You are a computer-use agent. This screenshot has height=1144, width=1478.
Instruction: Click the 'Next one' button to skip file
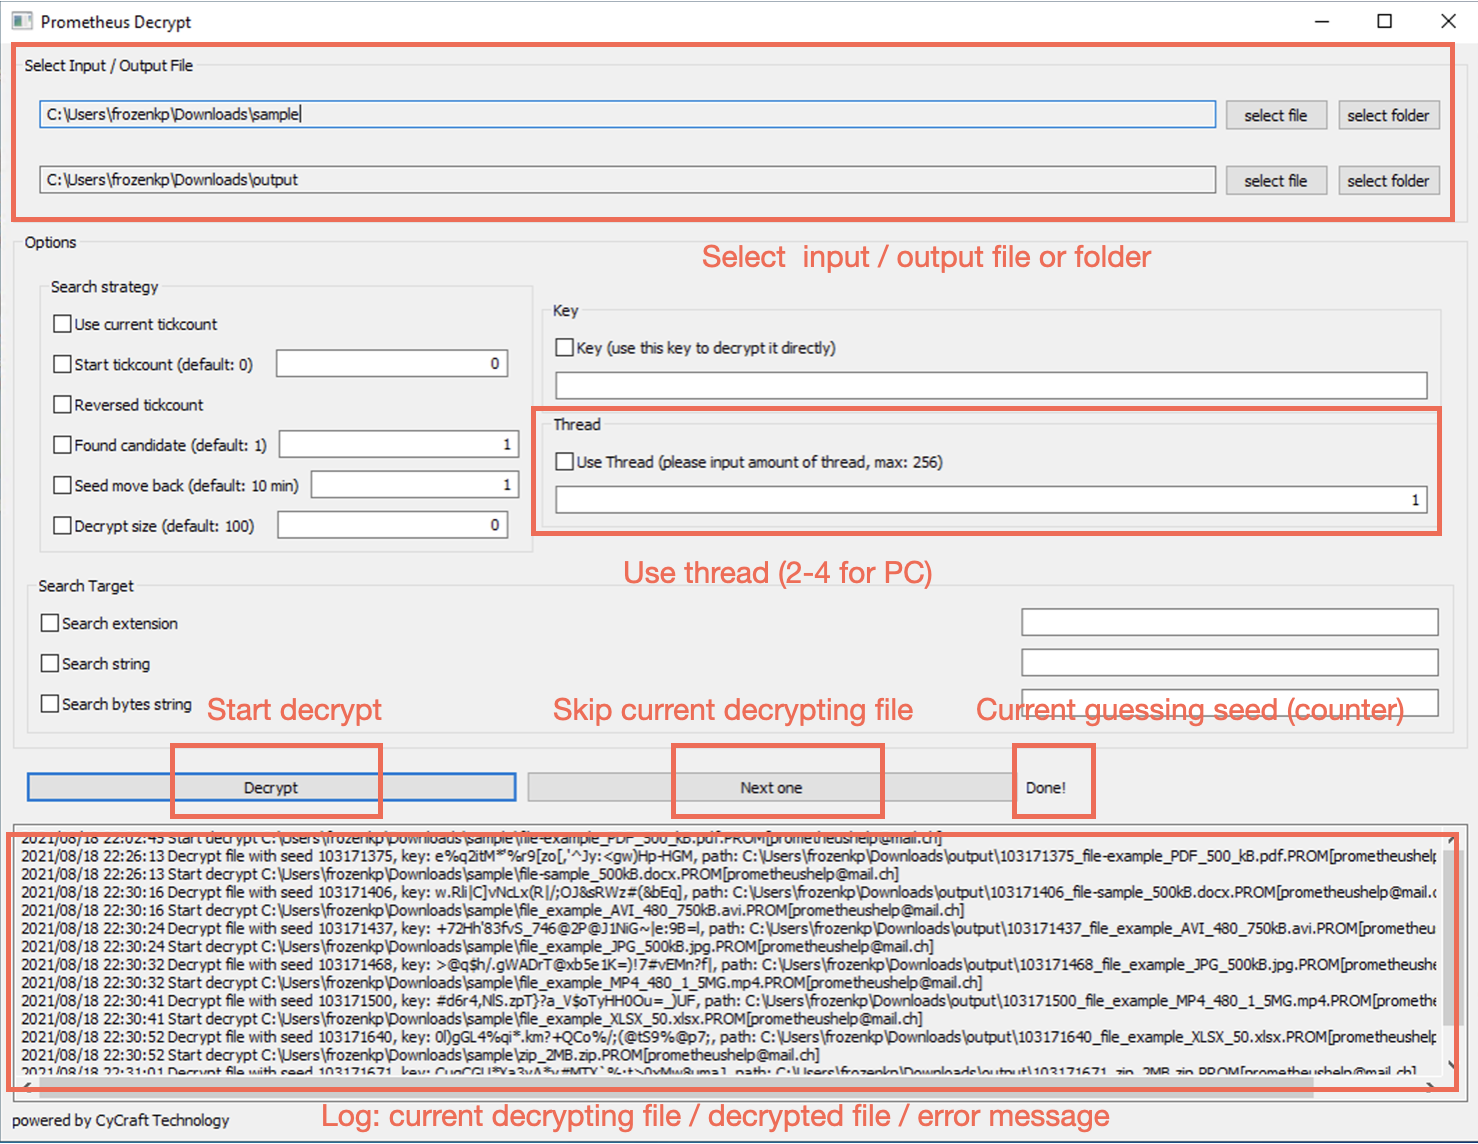(x=771, y=788)
